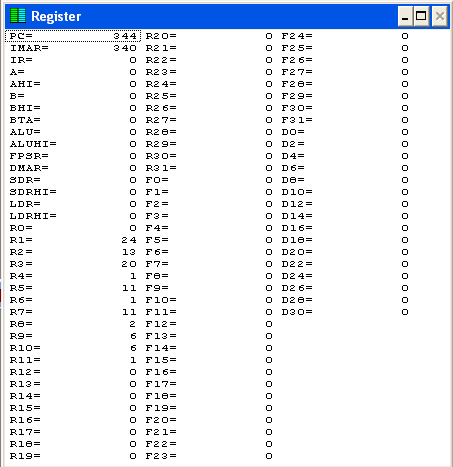Viewport: 453px width, 467px height.
Task: Select the D0= double register entry
Action: tap(345, 132)
